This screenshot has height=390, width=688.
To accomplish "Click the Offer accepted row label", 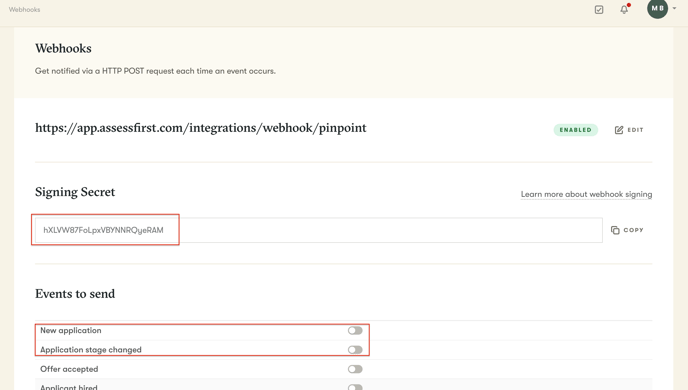I will (x=69, y=369).
